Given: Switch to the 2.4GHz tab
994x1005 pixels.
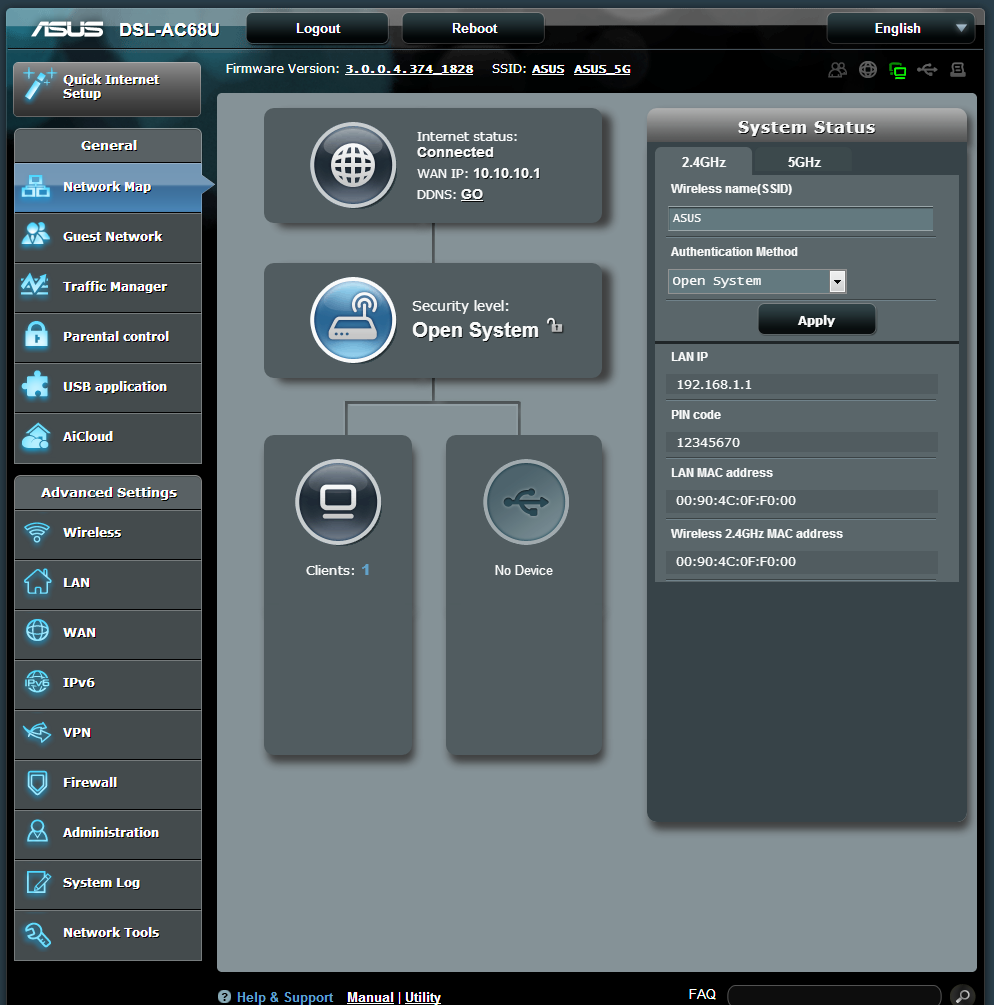Looking at the screenshot, I should point(704,162).
